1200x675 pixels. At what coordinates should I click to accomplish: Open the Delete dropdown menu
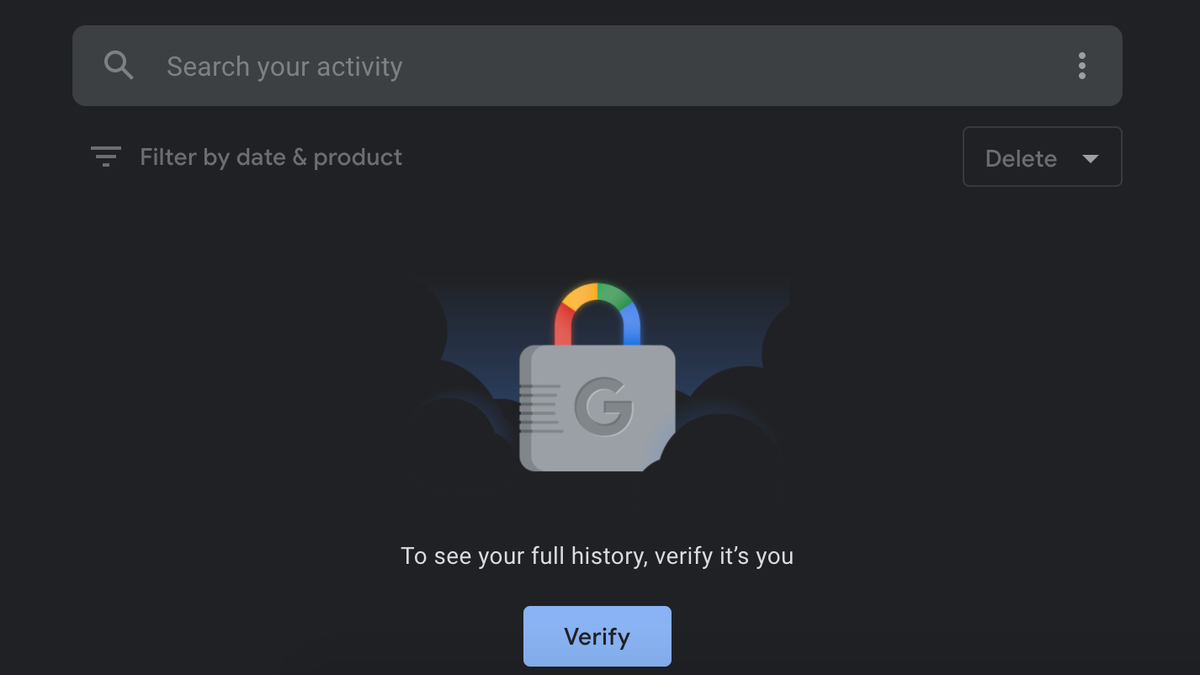point(1042,157)
